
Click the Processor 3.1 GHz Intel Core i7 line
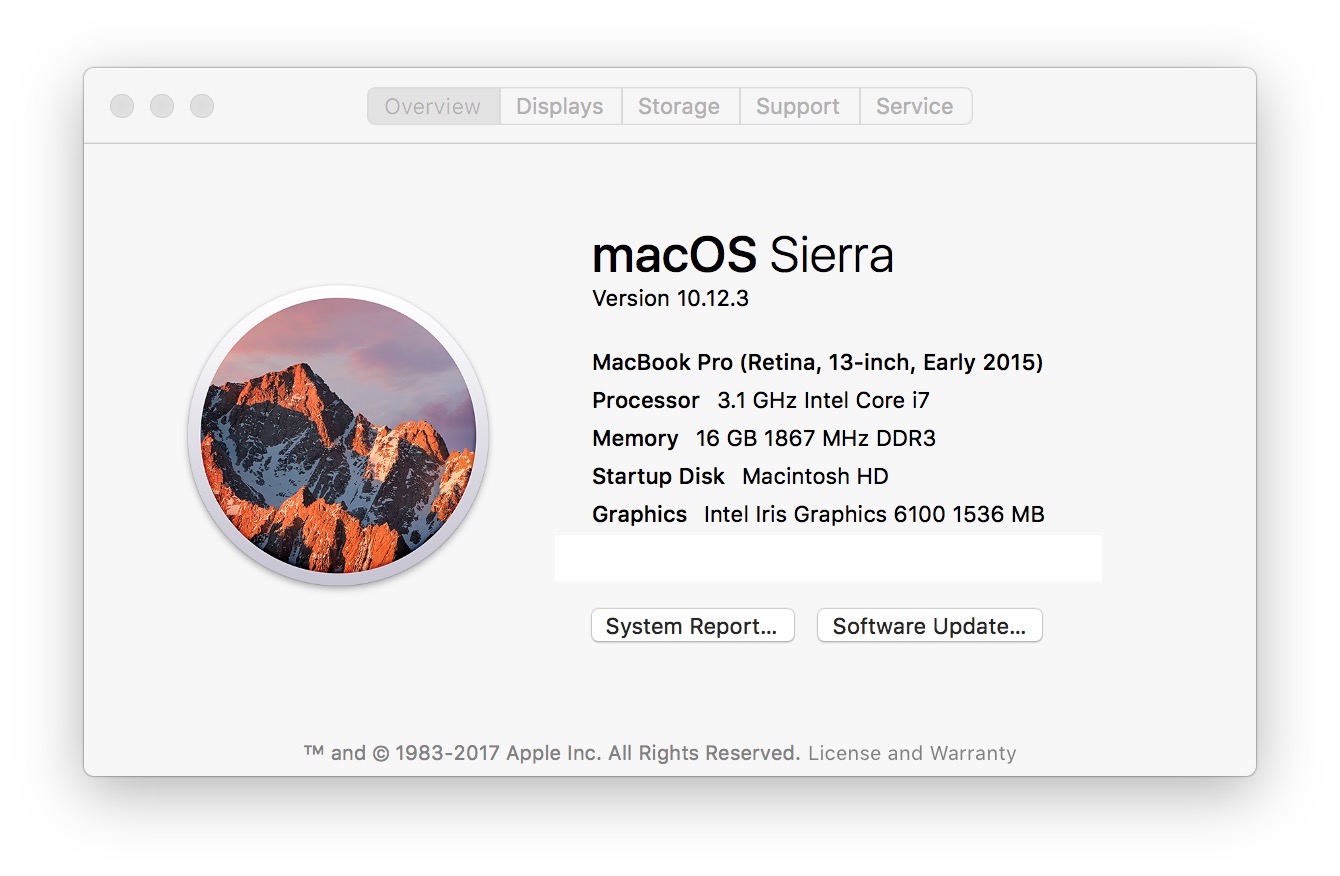(x=761, y=400)
